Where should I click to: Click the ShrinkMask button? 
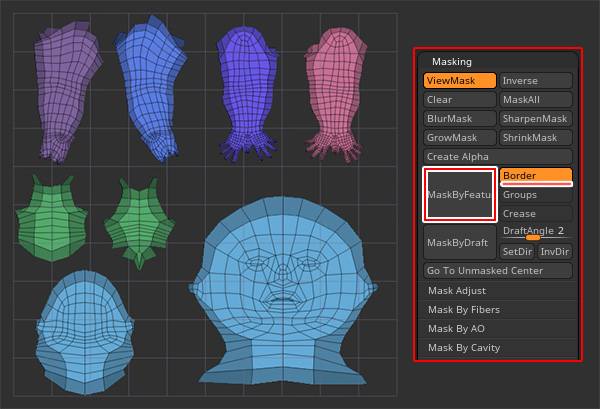[x=535, y=138]
